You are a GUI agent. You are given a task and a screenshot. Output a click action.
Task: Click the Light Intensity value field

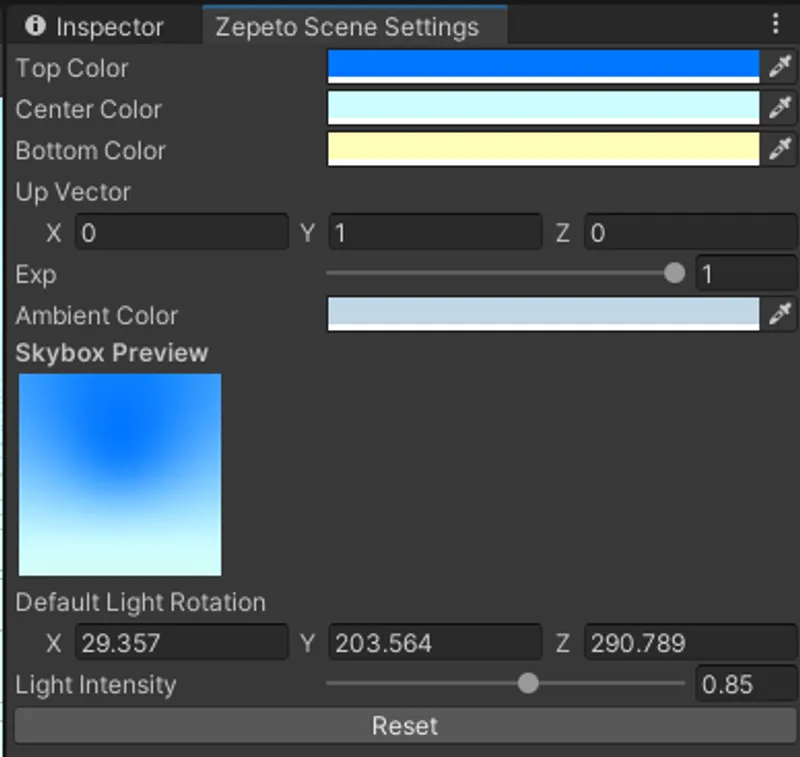pyautogui.click(x=745, y=685)
